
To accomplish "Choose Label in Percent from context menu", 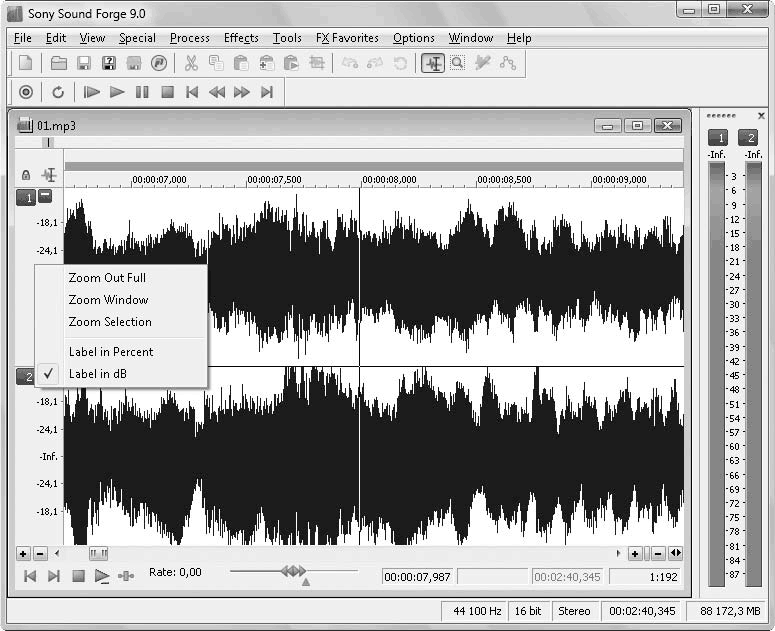I will pos(110,352).
